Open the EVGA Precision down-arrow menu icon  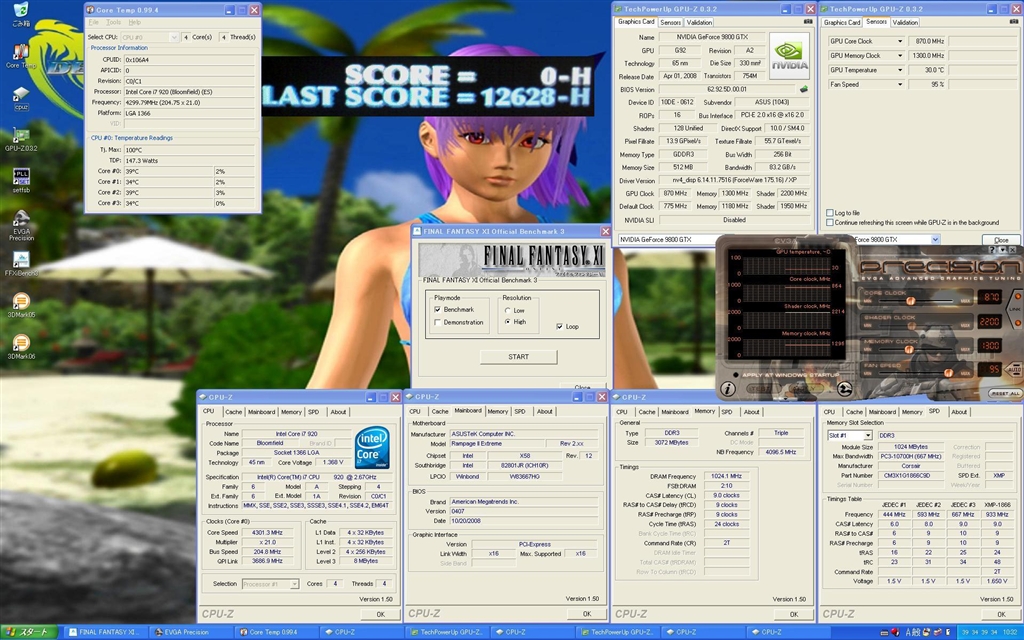tap(1002, 249)
